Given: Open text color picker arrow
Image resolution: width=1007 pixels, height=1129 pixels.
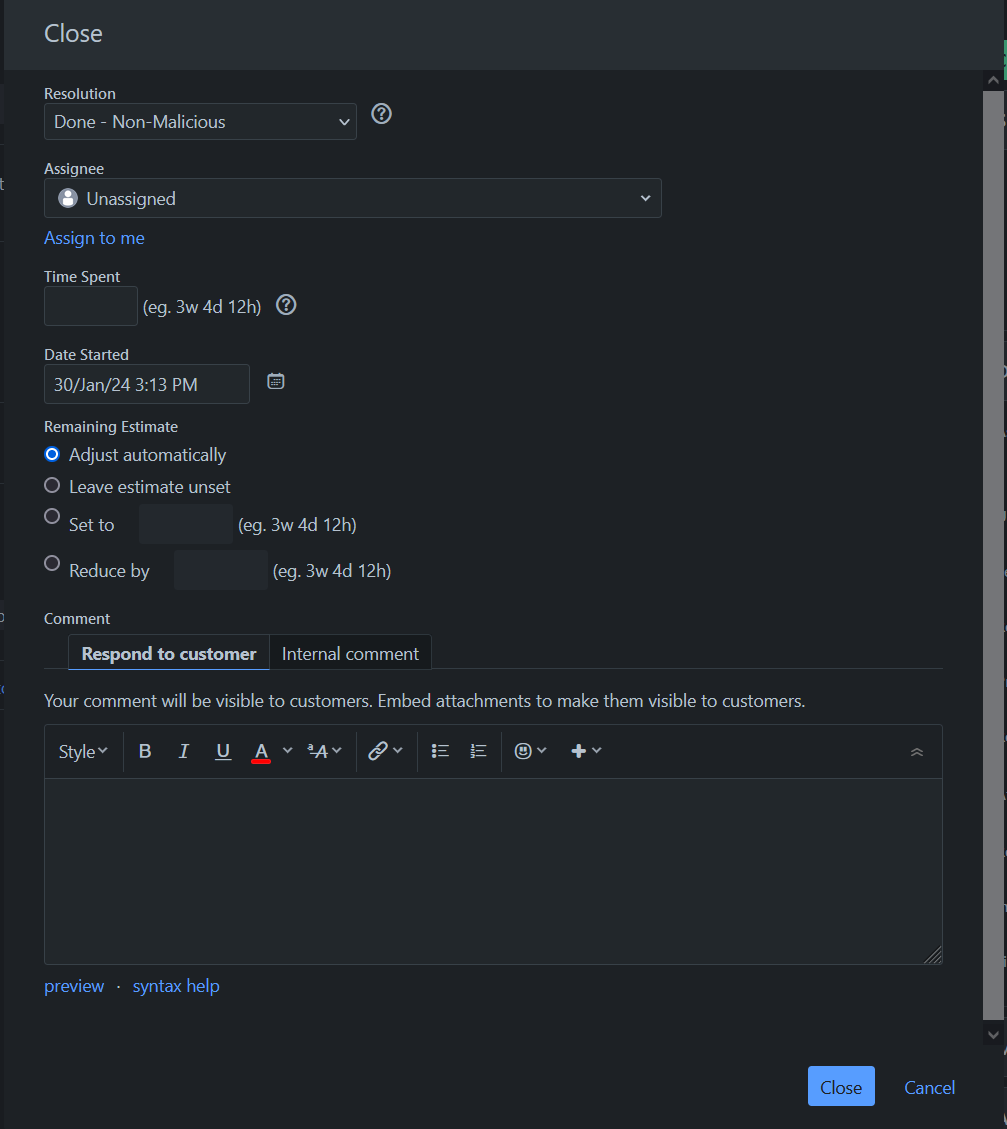Looking at the screenshot, I should [288, 751].
